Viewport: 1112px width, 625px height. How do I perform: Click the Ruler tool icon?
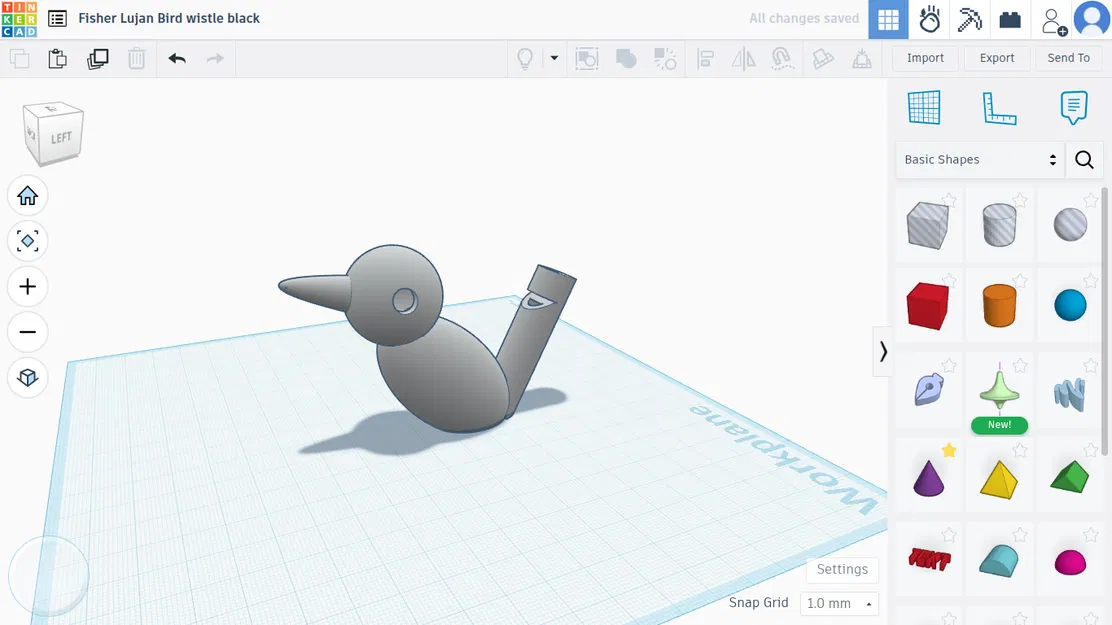(x=999, y=108)
